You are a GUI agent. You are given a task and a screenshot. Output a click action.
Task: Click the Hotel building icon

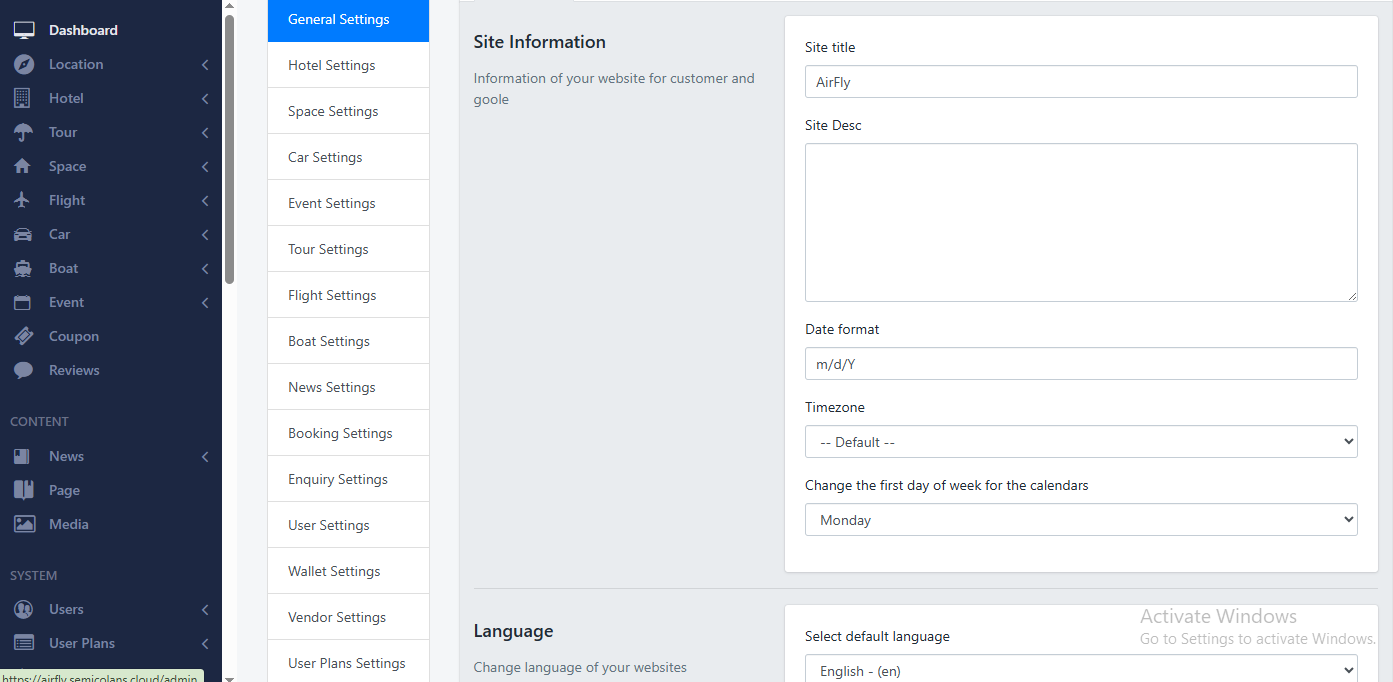pyautogui.click(x=23, y=98)
